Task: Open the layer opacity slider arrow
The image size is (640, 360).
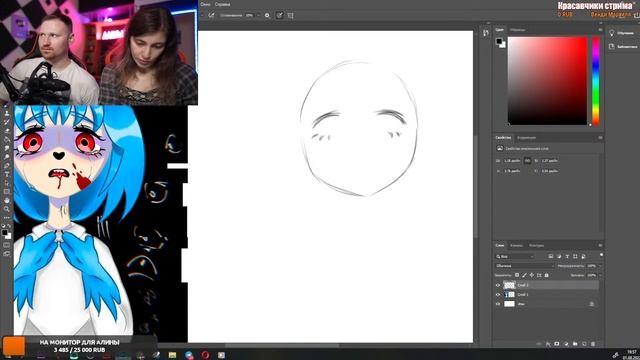Action: (x=600, y=266)
